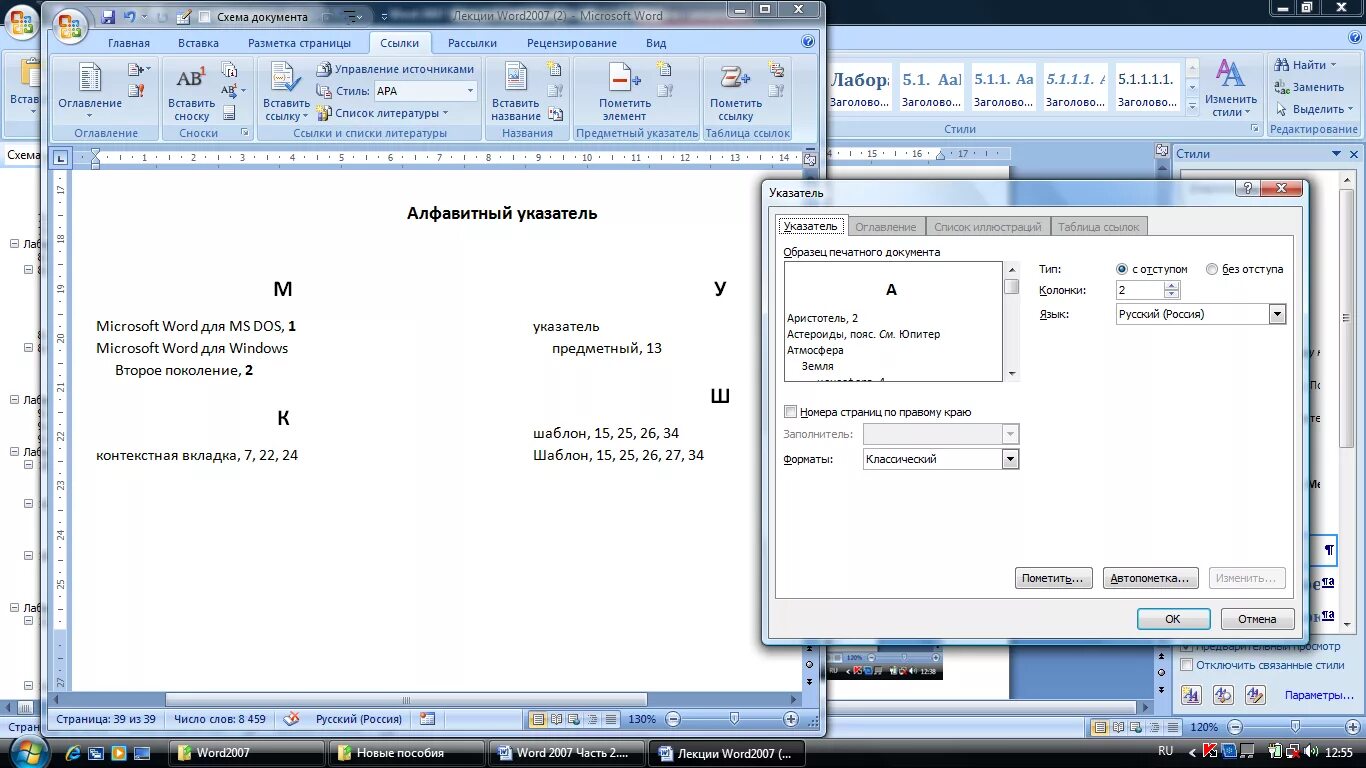The image size is (1366, 768).
Task: Open the 'Форматы' dropdown showing 'Классический'
Action: [1010, 459]
